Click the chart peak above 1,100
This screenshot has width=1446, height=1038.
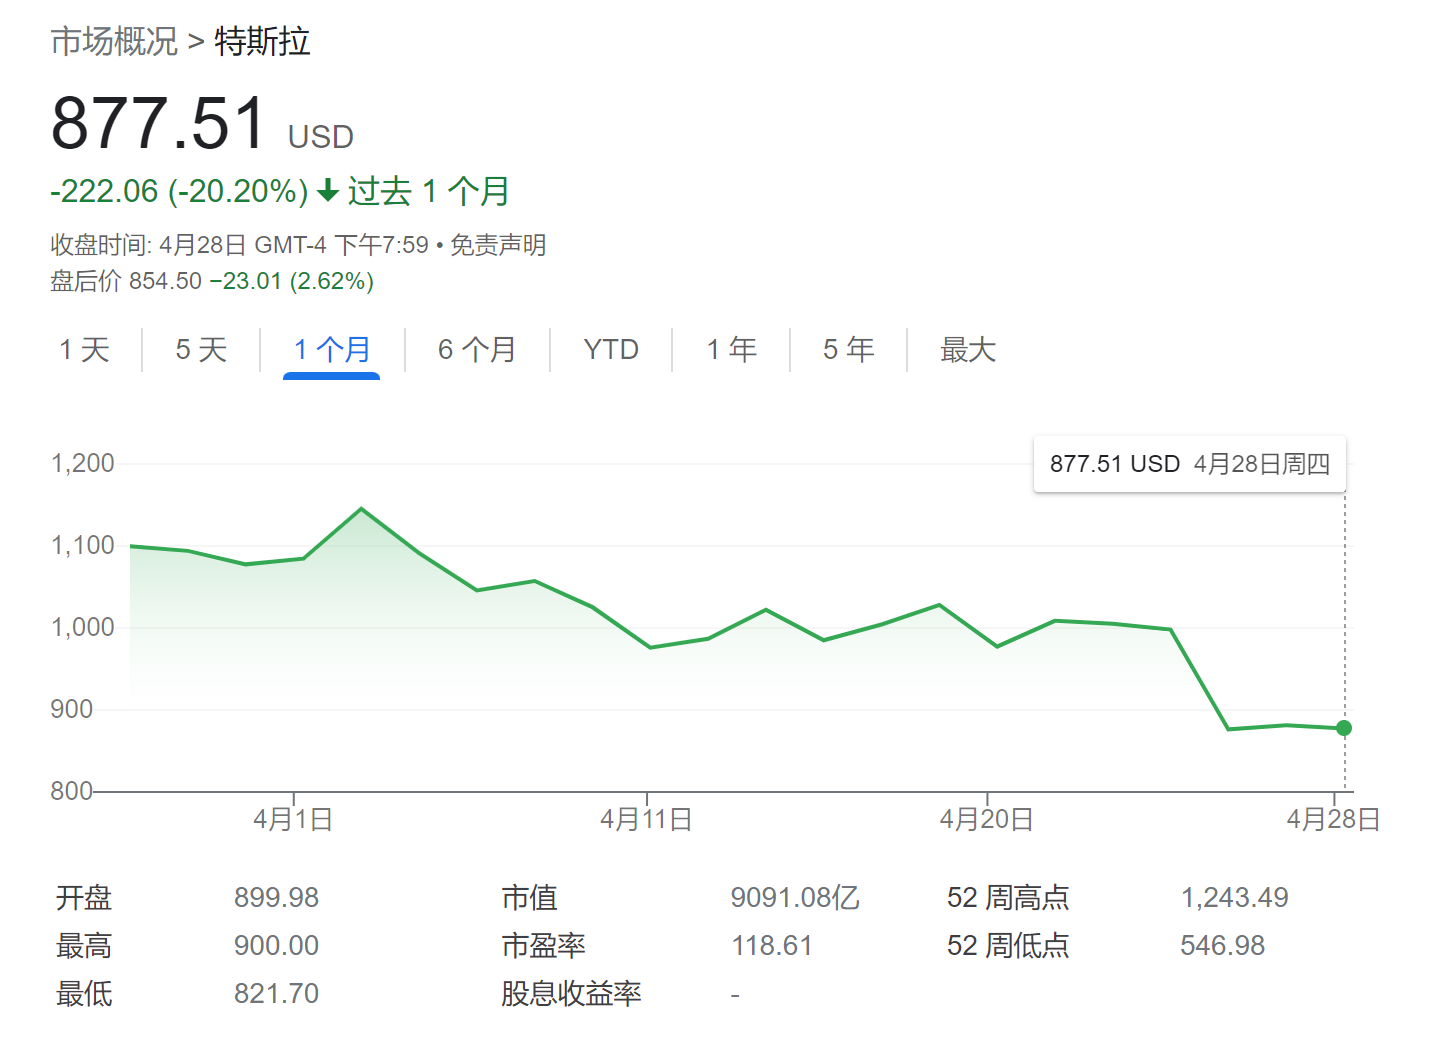[x=361, y=509]
